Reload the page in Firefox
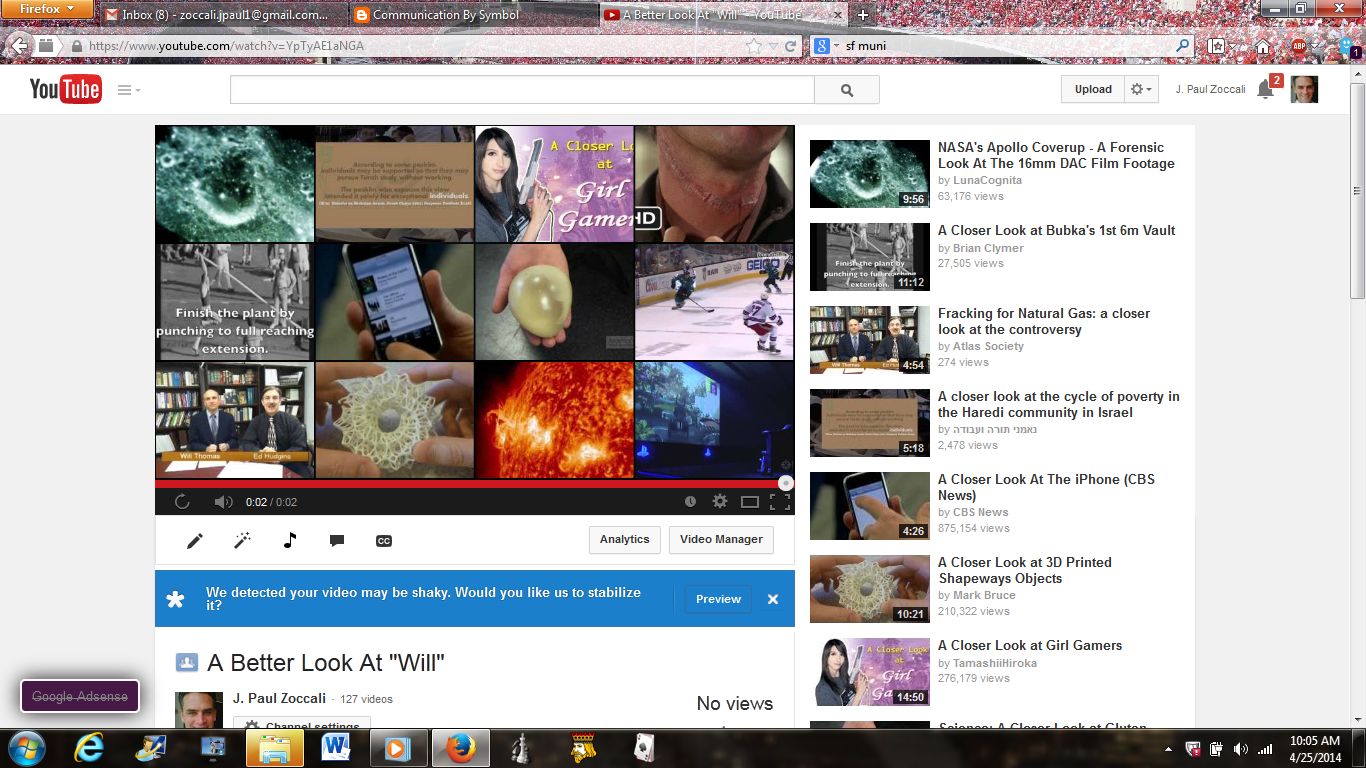The image size is (1366, 768). pyautogui.click(x=790, y=46)
